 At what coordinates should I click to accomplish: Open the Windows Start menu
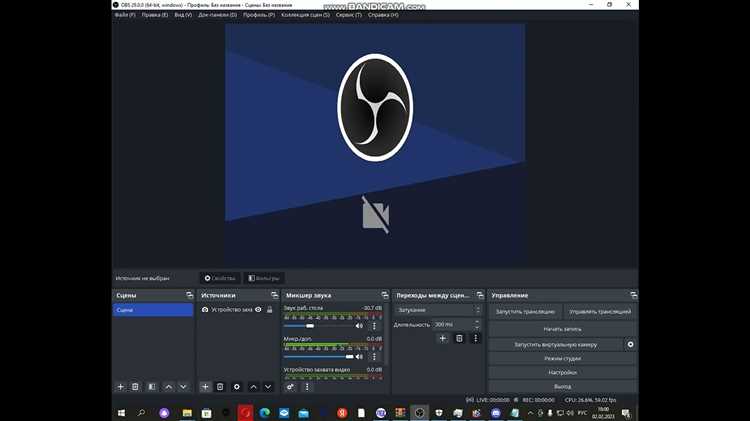121,413
